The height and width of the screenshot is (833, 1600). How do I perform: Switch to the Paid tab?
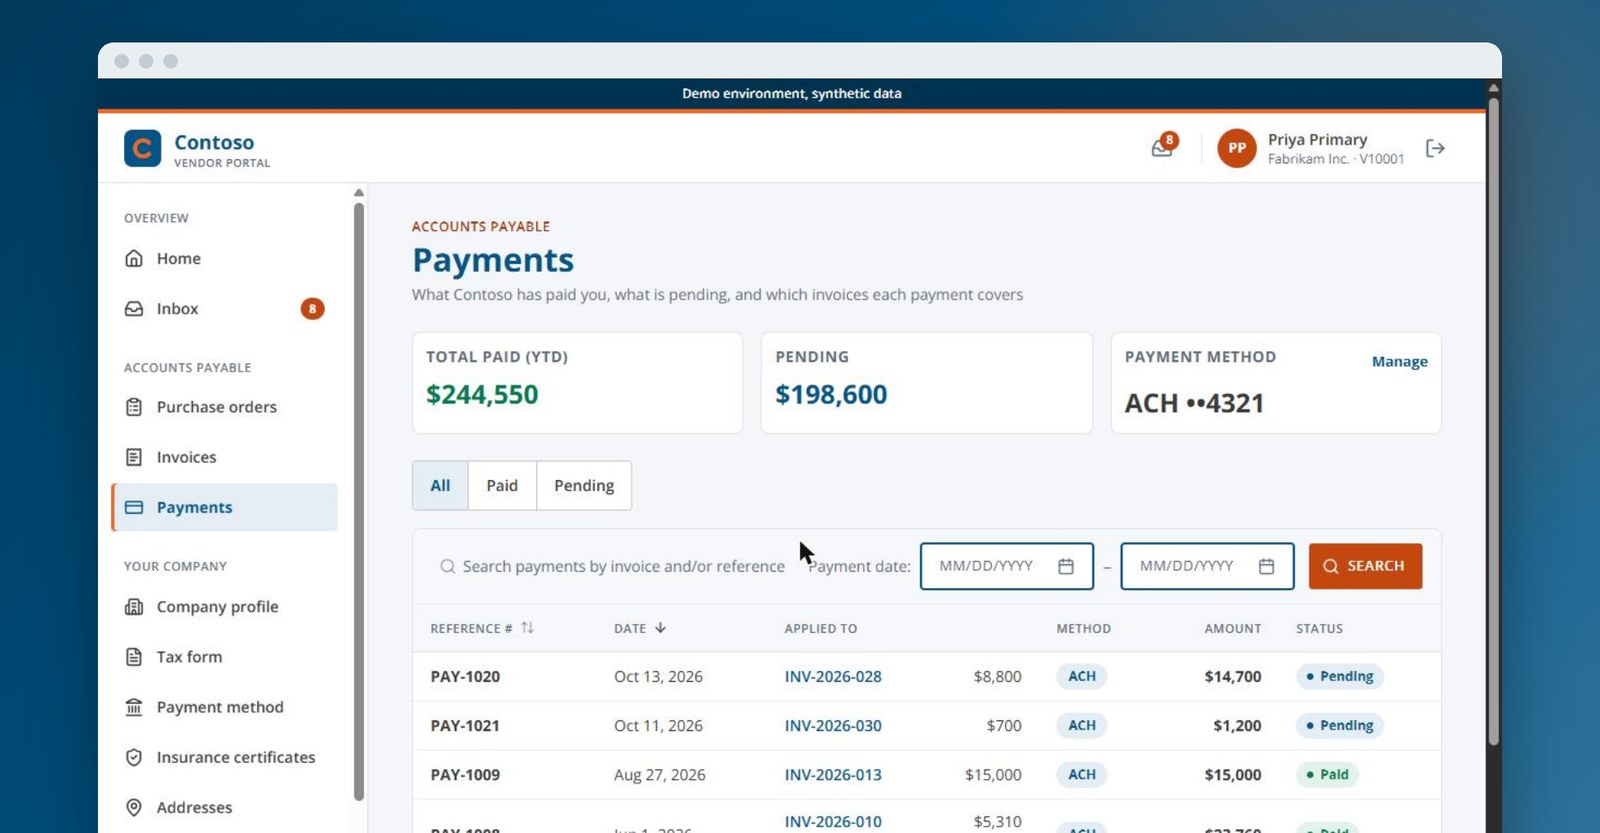[x=502, y=485]
